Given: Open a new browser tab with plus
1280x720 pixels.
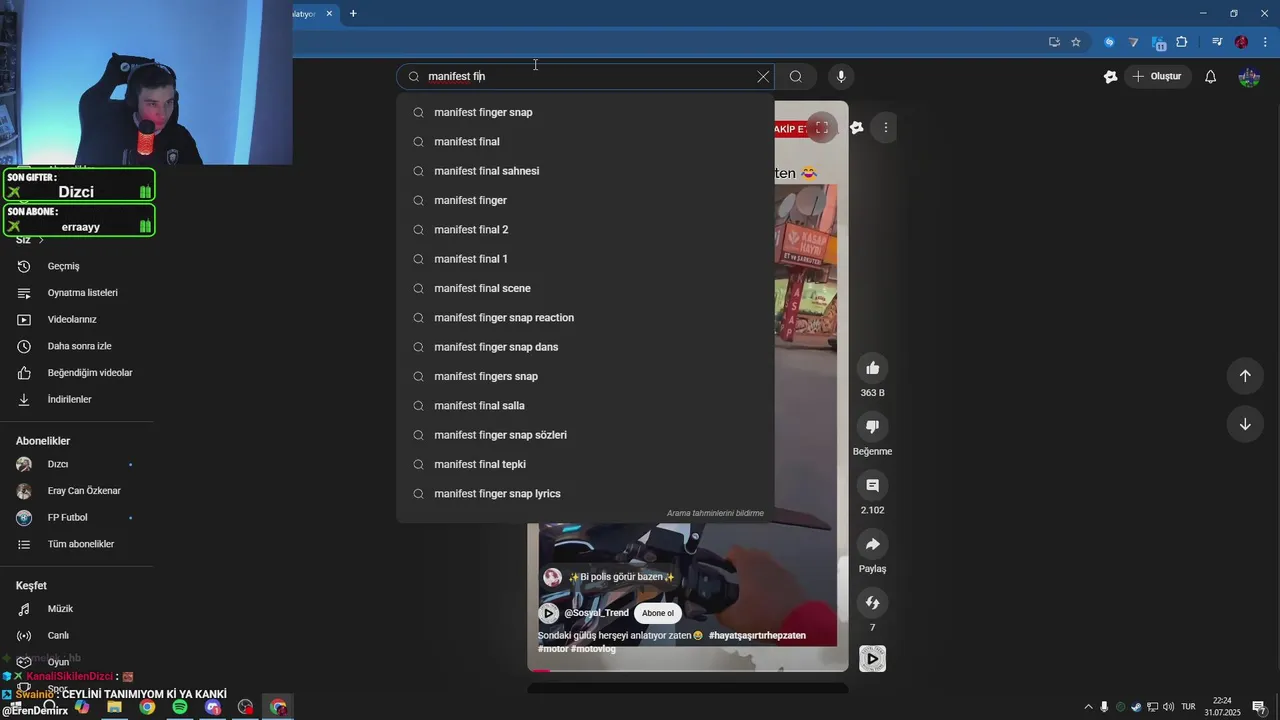Looking at the screenshot, I should point(353,14).
